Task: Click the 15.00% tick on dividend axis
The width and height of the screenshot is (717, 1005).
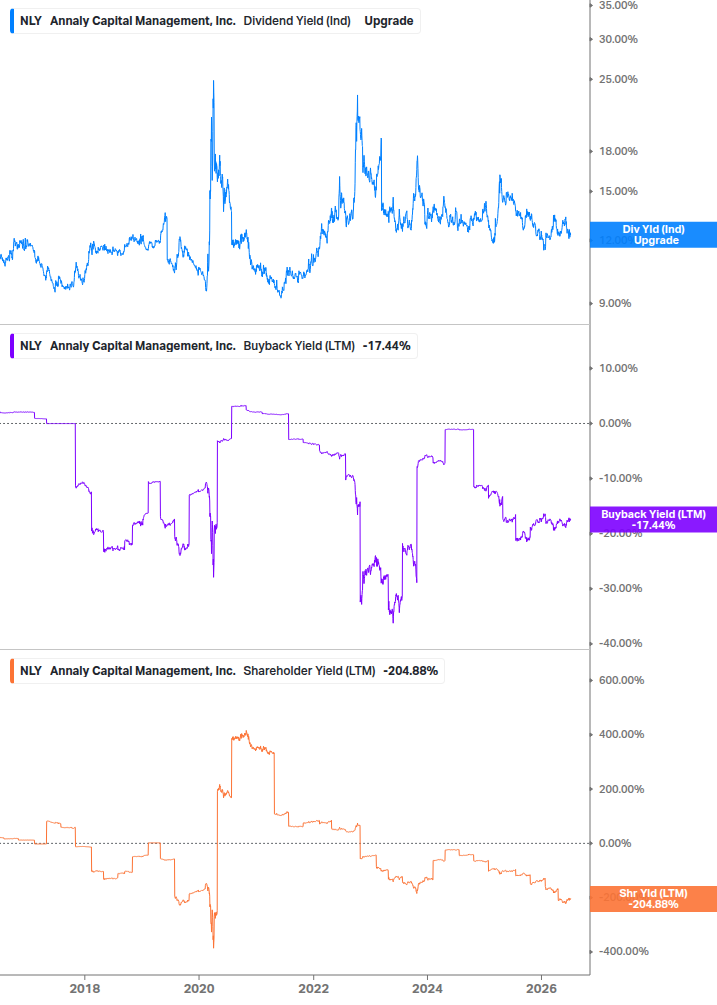Action: click(x=618, y=191)
